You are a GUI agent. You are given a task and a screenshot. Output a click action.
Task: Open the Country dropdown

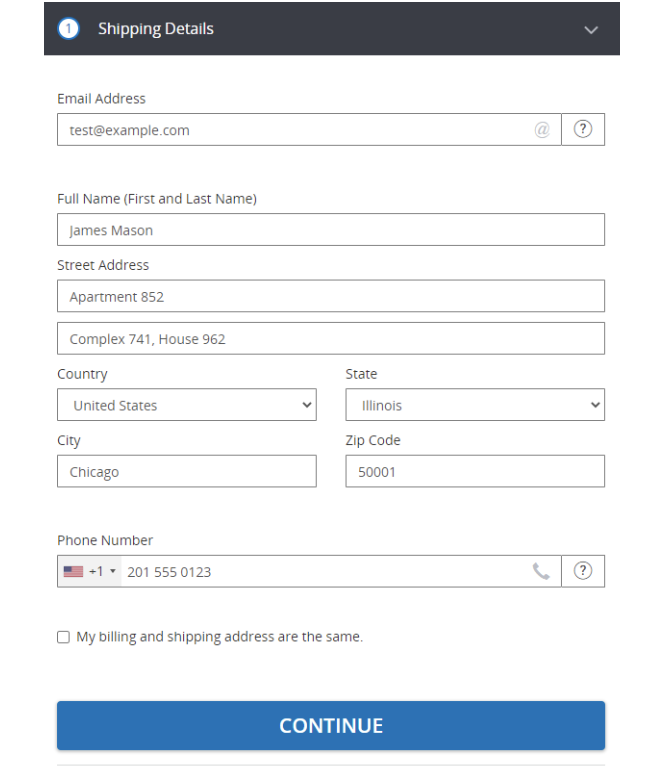tap(186, 405)
